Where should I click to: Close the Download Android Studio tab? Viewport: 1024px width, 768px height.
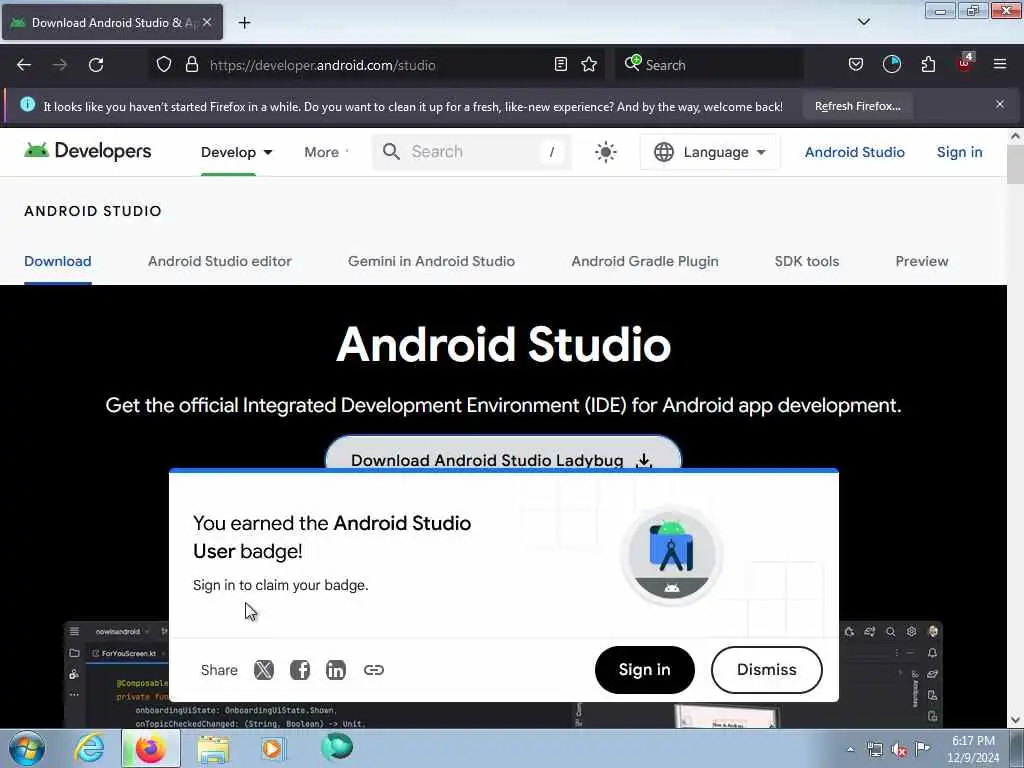click(207, 22)
